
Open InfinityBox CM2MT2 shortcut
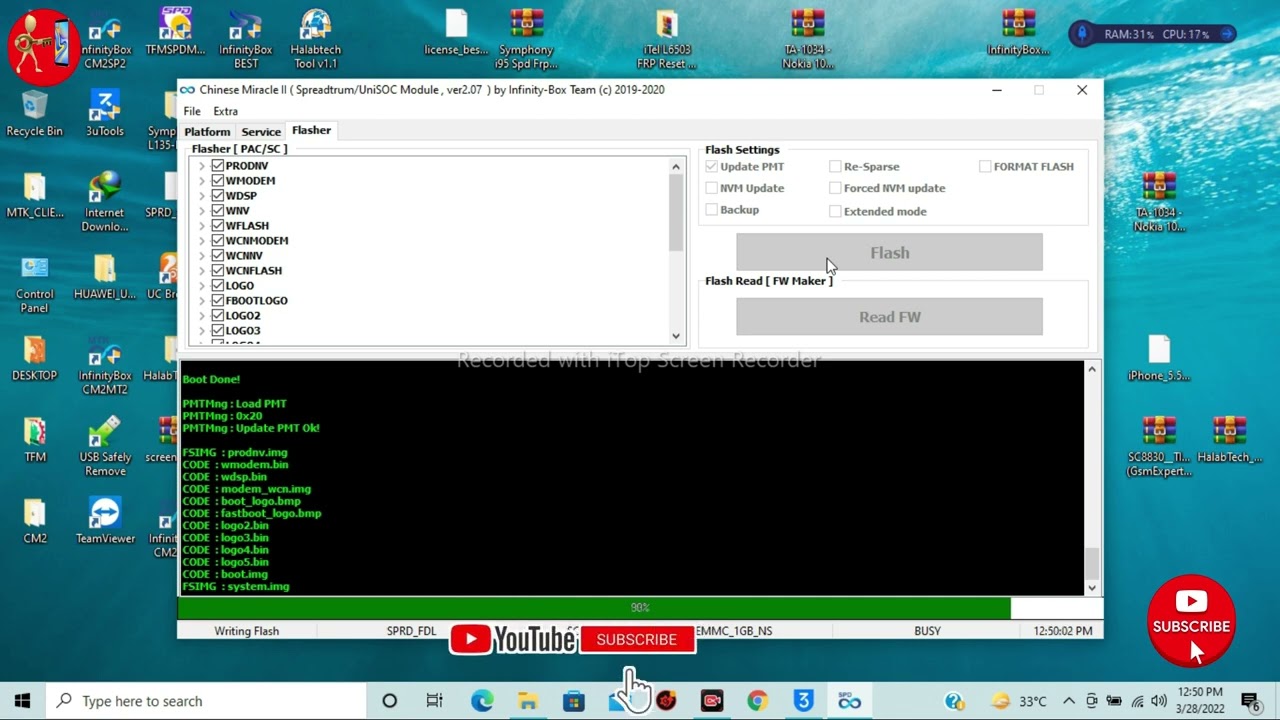tap(105, 366)
